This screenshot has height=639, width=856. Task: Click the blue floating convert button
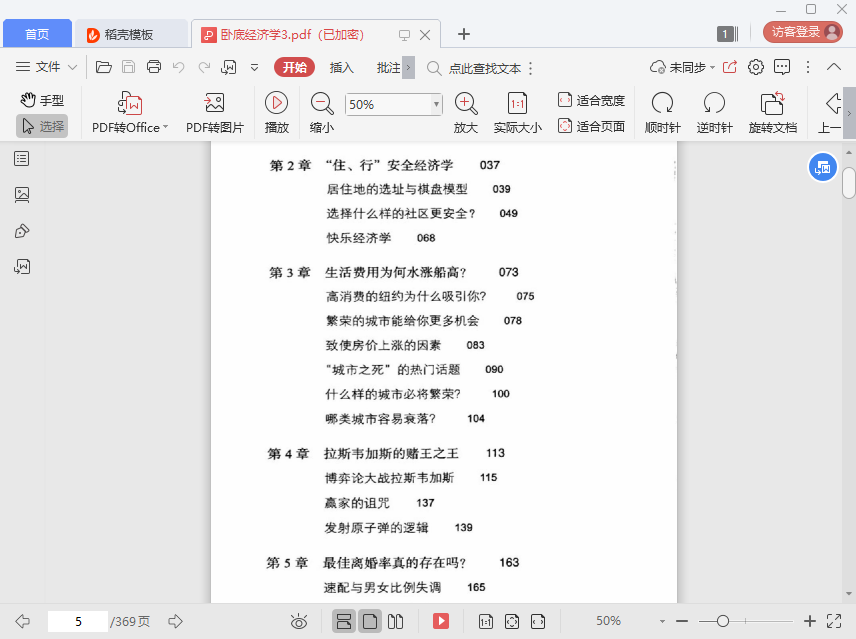coord(823,168)
